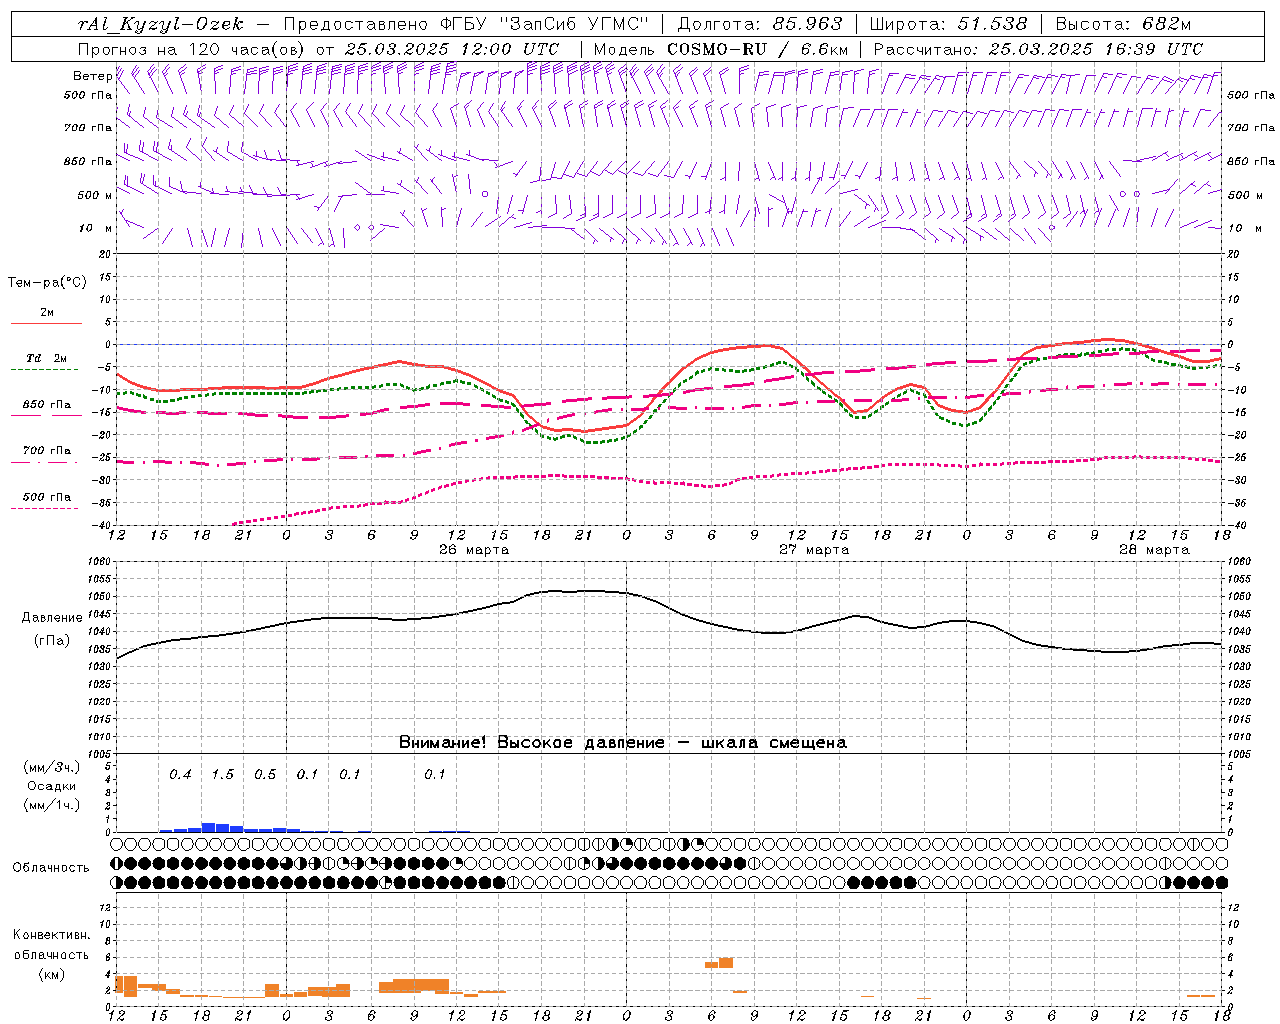Click the Ветер label
This screenshot has width=1280, height=1024.
[92, 76]
